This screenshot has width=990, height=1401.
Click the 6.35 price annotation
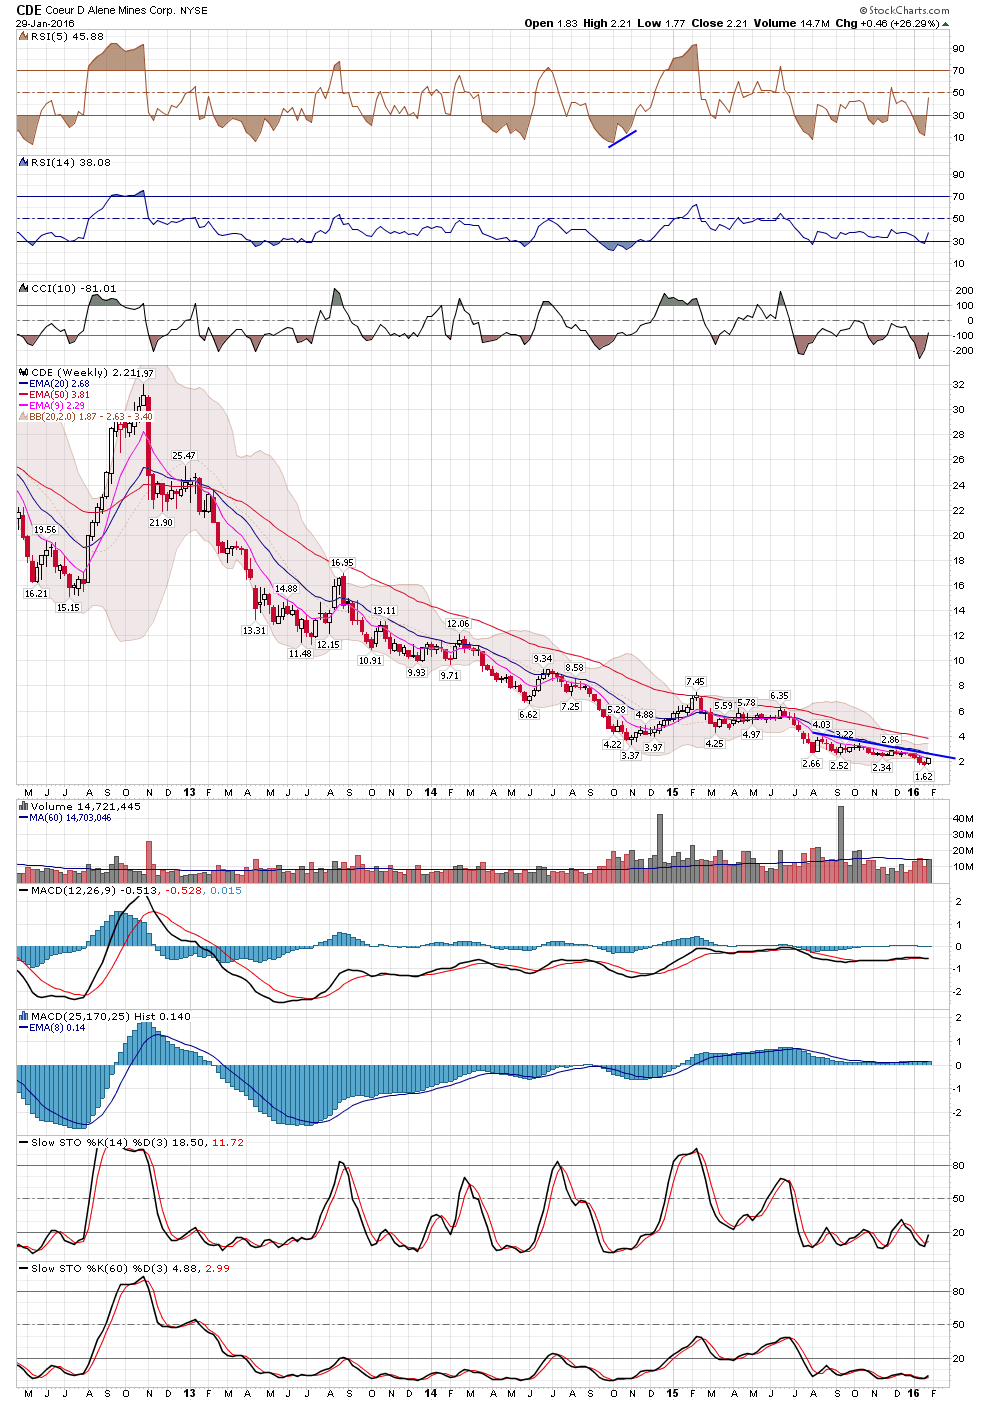point(779,696)
